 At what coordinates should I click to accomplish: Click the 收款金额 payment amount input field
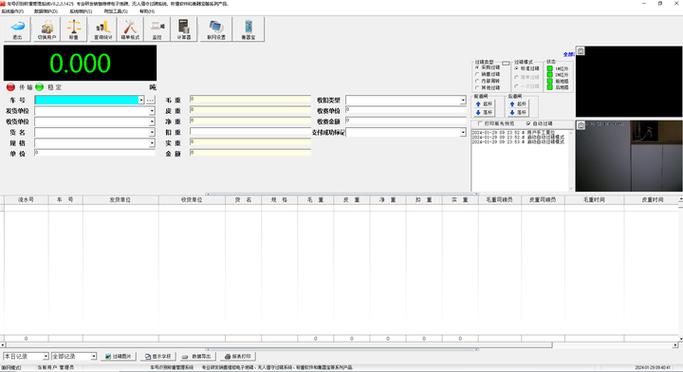[406, 121]
